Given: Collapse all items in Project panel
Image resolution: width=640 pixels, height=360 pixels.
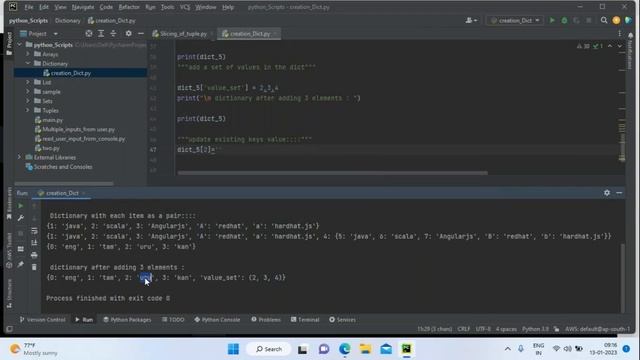Looking at the screenshot, I should [x=113, y=33].
